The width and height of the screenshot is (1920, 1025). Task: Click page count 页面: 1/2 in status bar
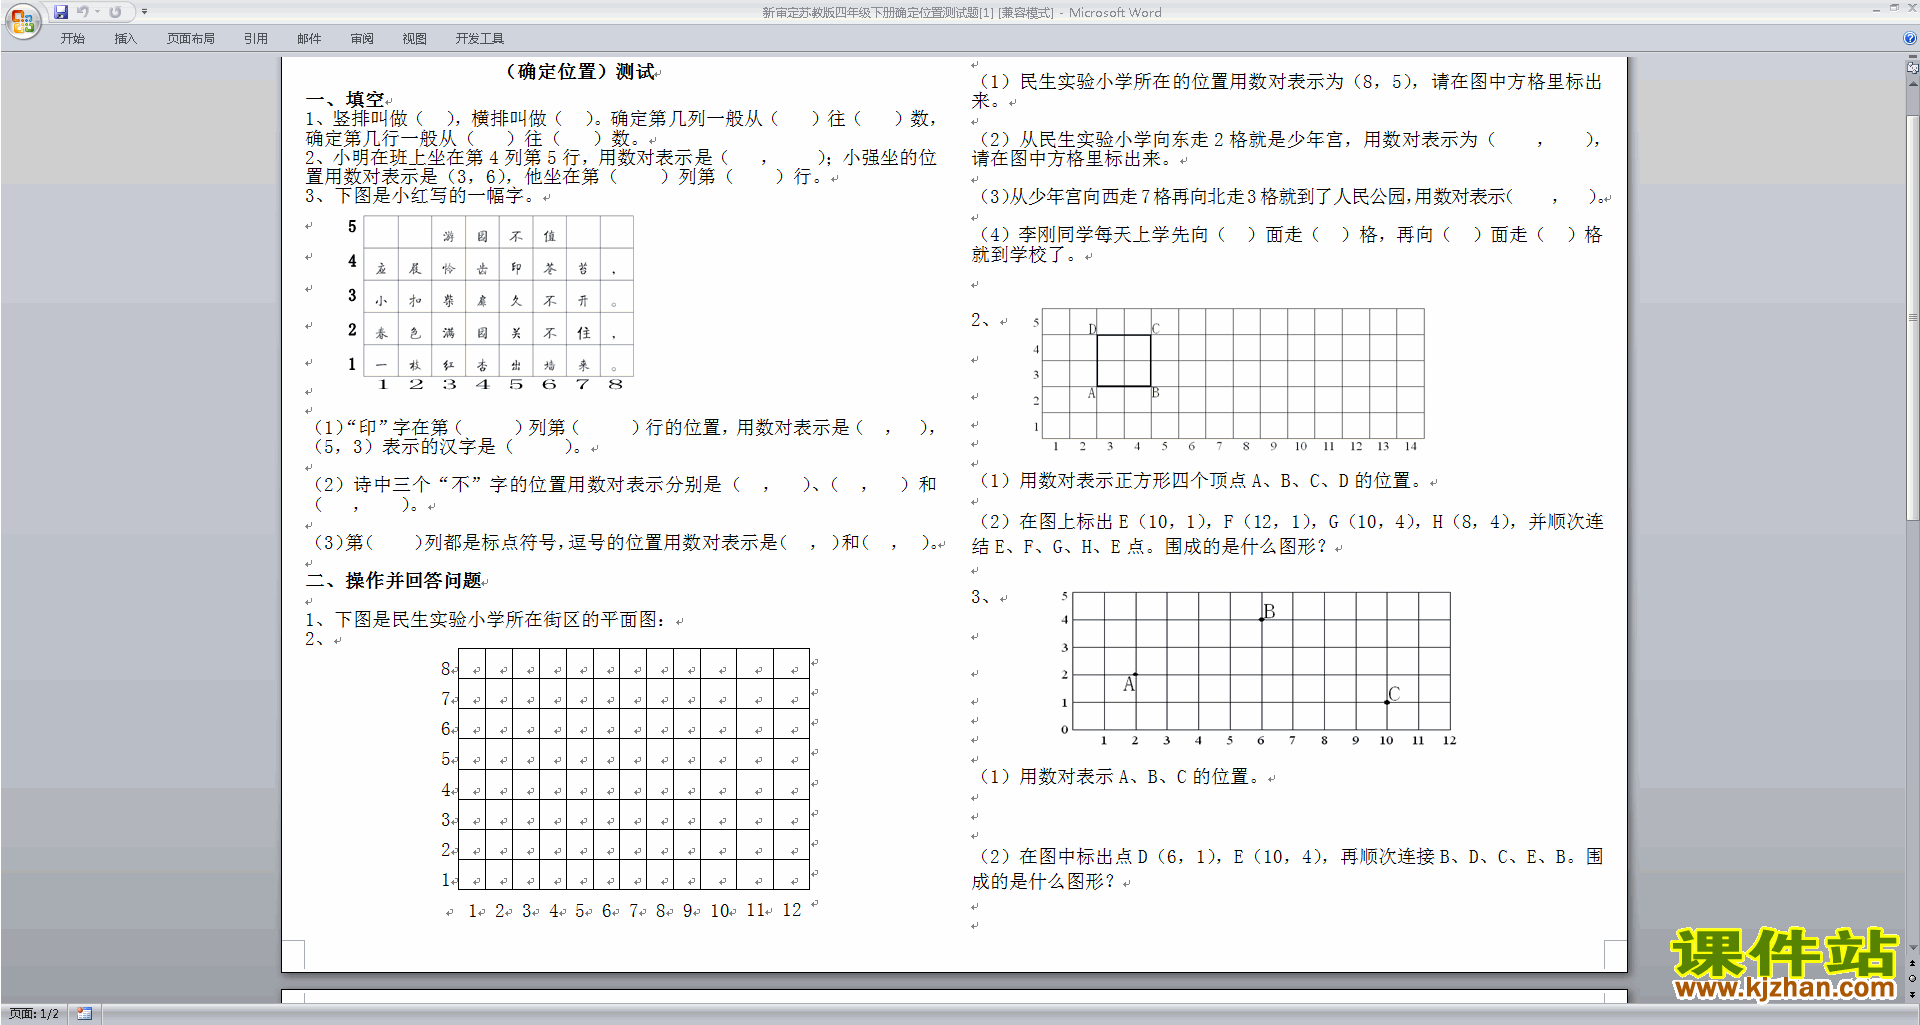[33, 1014]
